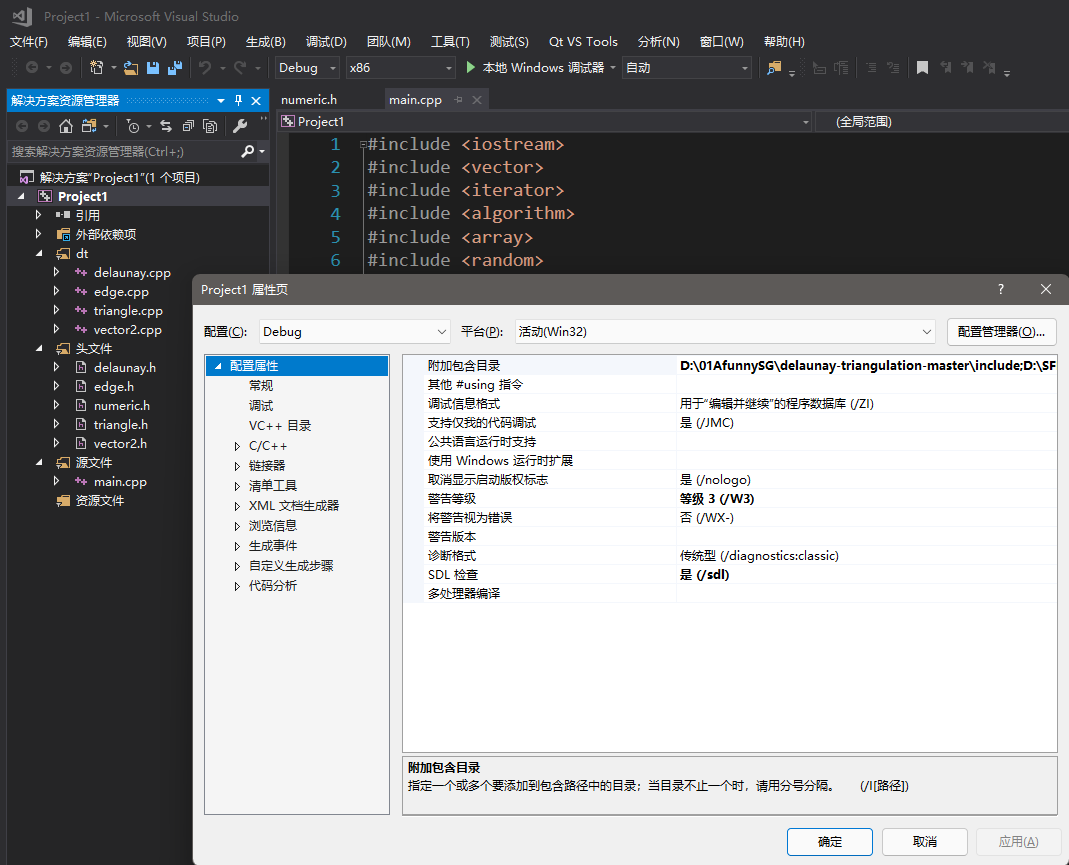
Task: Select the 资源文件 folder
Action: click(100, 501)
